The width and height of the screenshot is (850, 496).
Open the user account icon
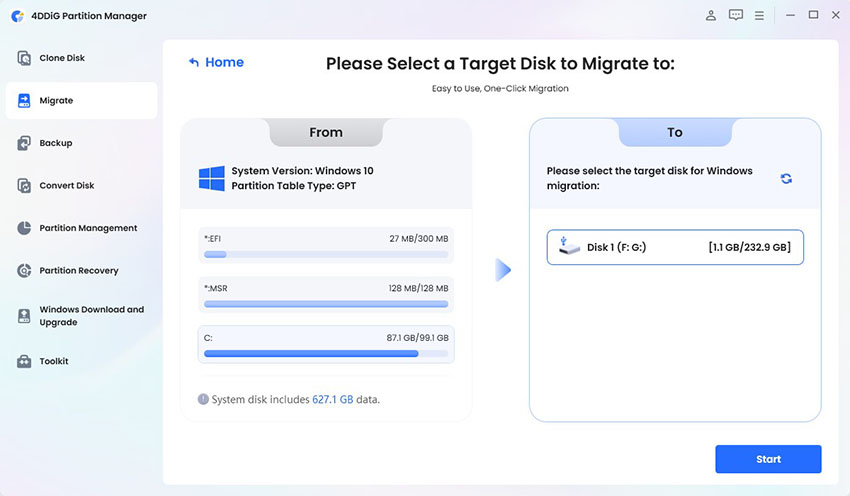[711, 15]
